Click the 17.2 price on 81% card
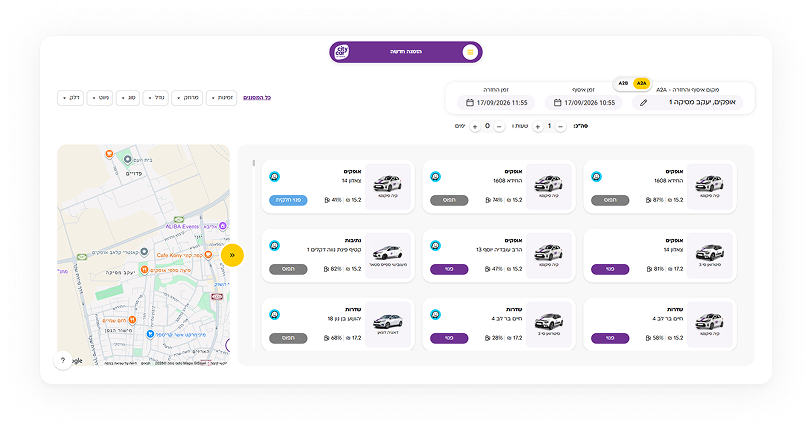This screenshot has width=812, height=428. click(x=678, y=269)
